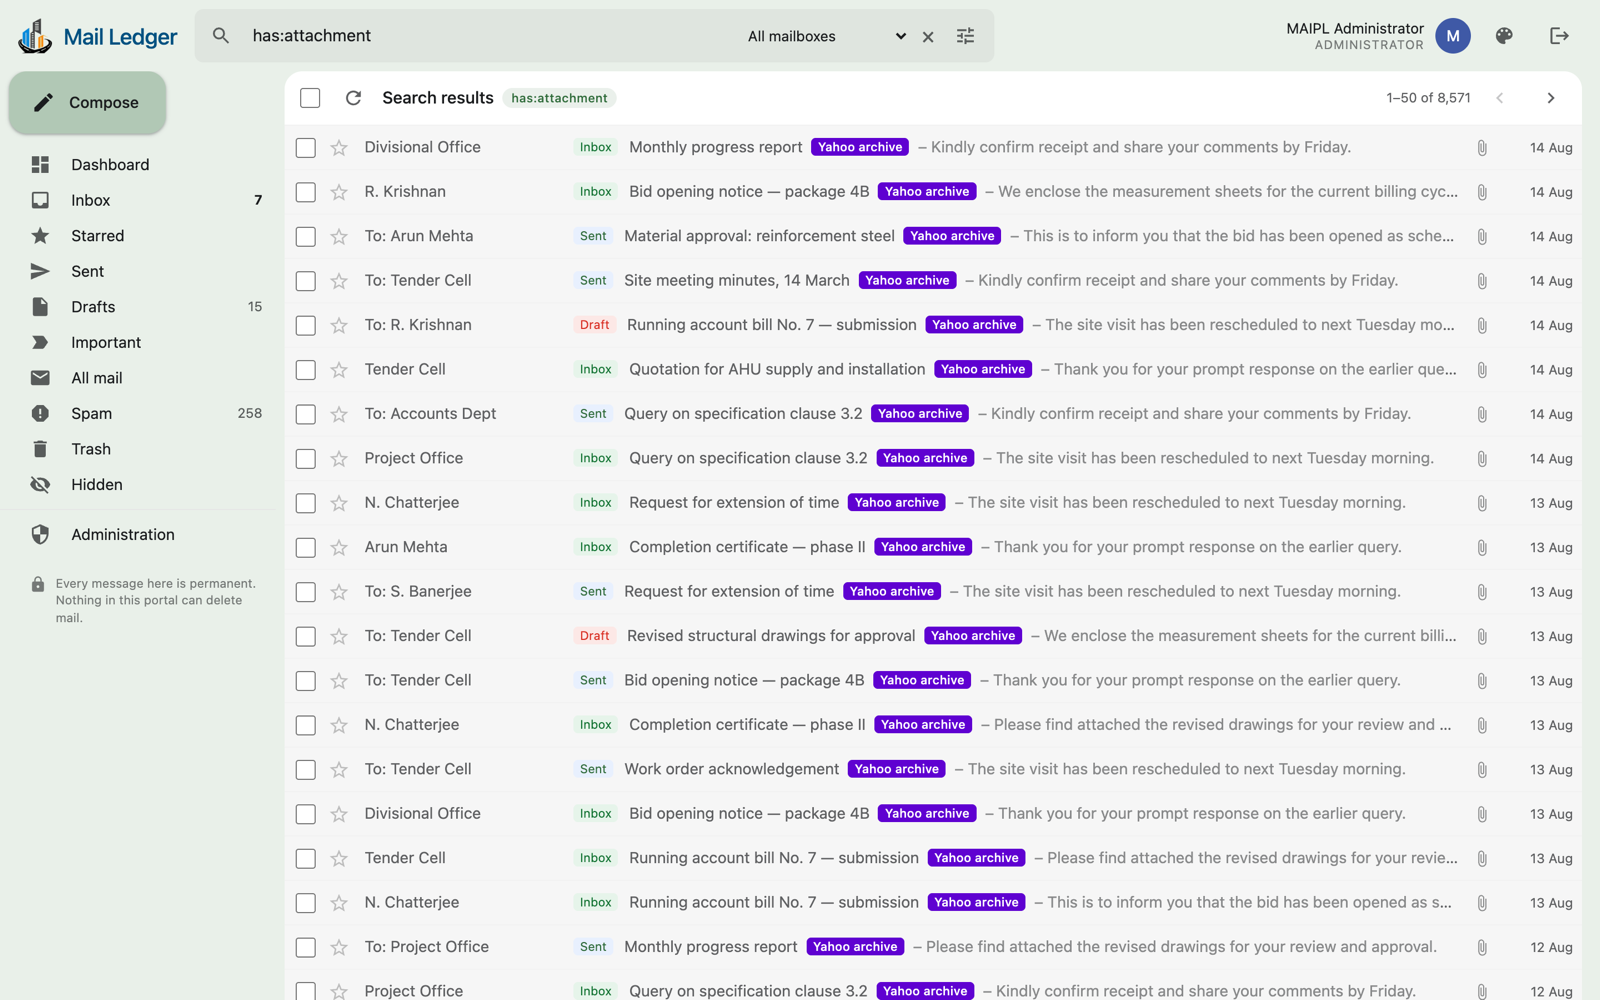Star the To: Project Office Monthly report email
Screen dimensions: 1600x1000
coord(339,947)
